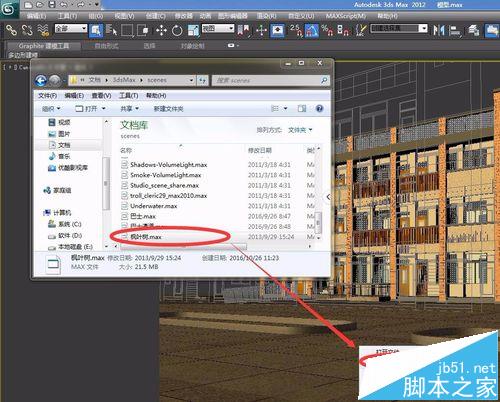Viewport: 500px width, 402px height.
Task: Activate the Select and Scale tool
Action: pyautogui.click(x=193, y=31)
